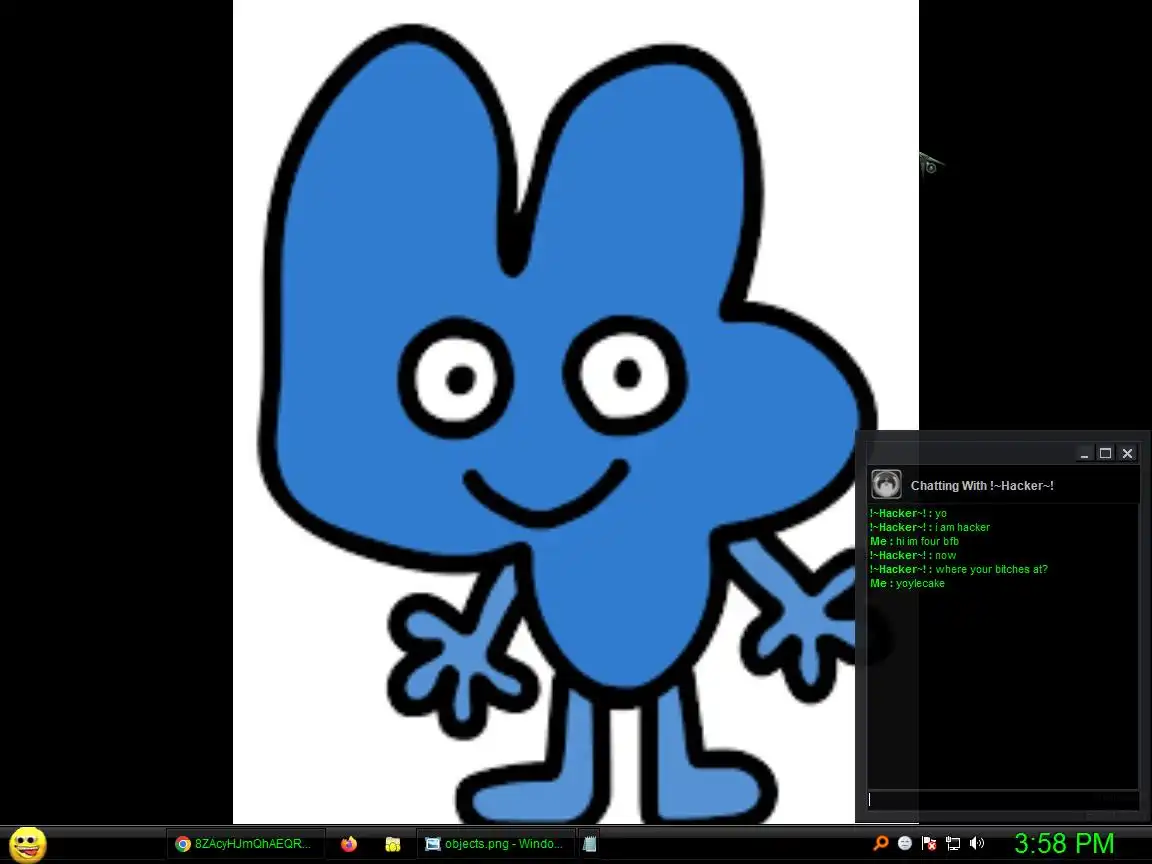Open the volume speaker tray icon
The image size is (1152, 864).
click(x=976, y=843)
